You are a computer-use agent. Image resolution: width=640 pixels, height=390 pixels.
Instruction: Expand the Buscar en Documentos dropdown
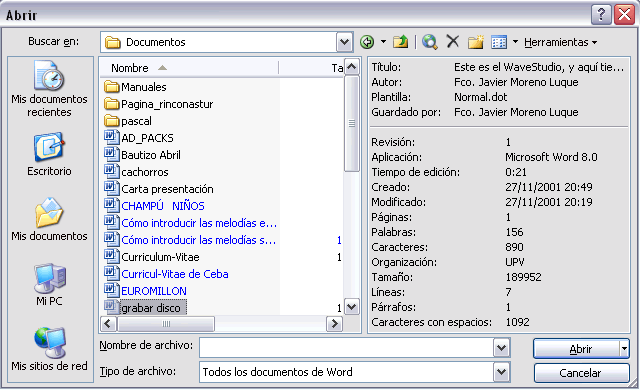[x=344, y=42]
